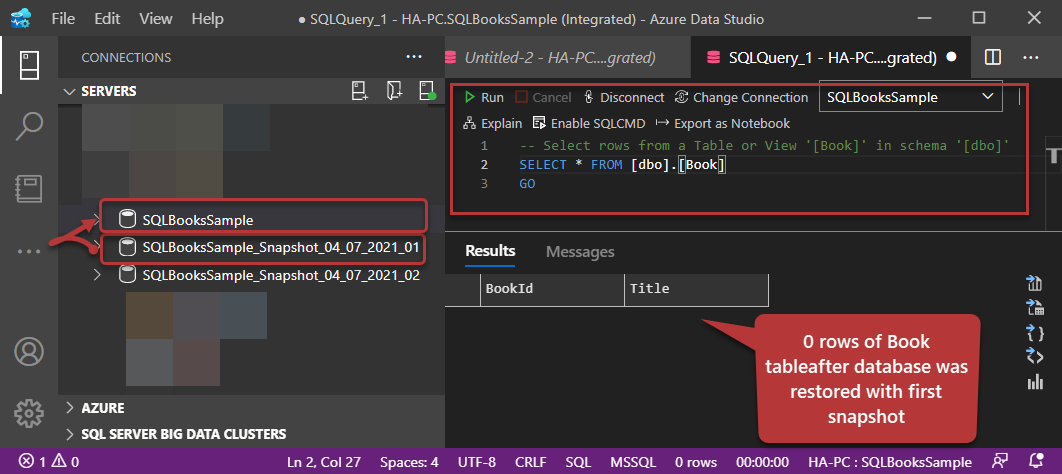Open the SQLBooksSample database dropdown

click(910, 98)
